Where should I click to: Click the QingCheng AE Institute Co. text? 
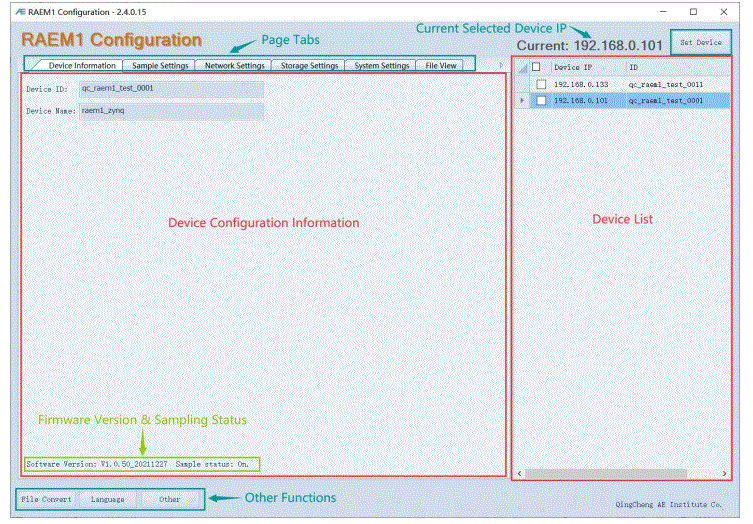[x=668, y=504]
